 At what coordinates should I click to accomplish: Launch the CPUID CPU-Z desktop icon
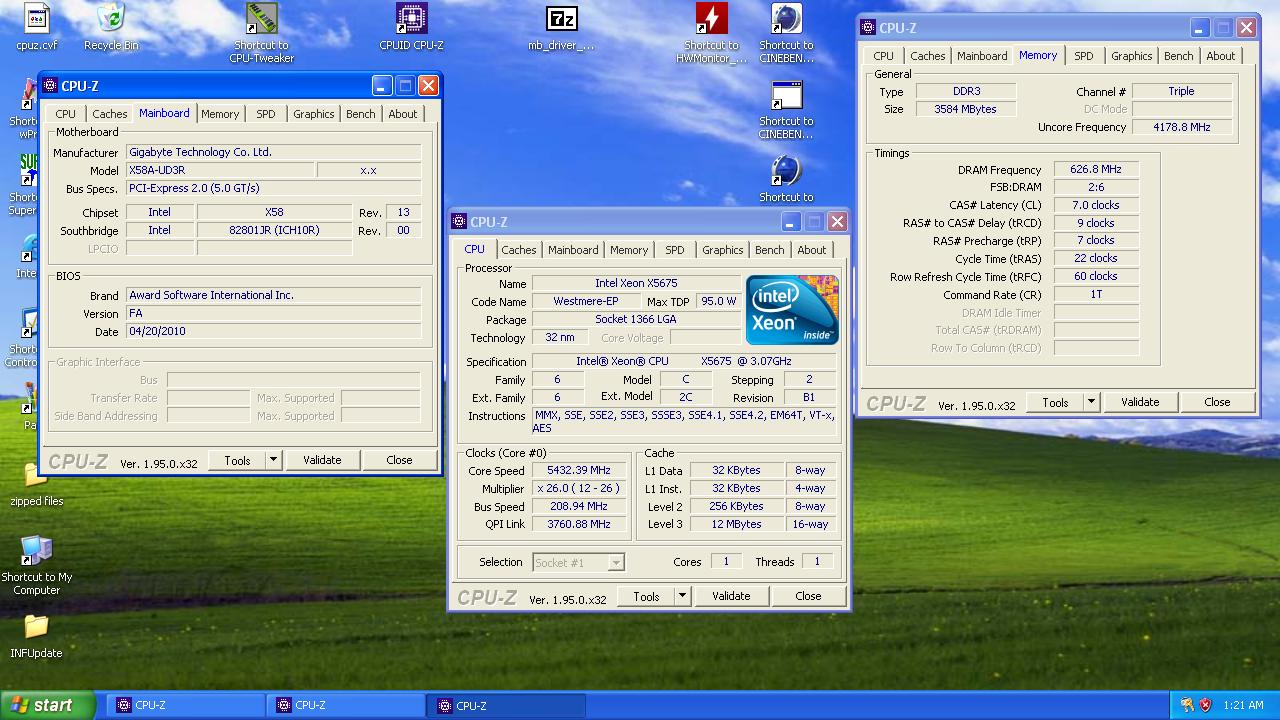point(411,19)
